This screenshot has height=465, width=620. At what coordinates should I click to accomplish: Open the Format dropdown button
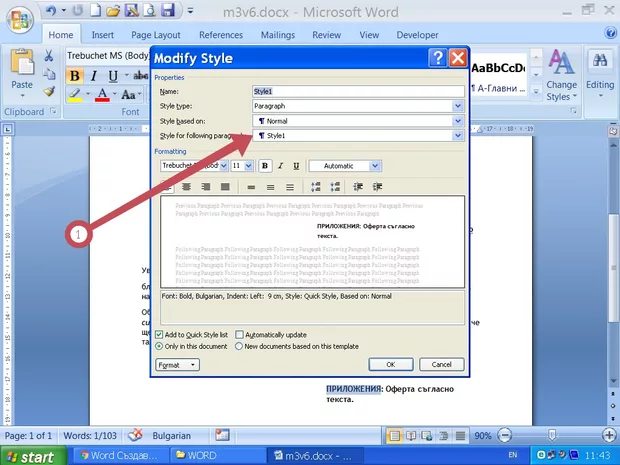pos(178,365)
